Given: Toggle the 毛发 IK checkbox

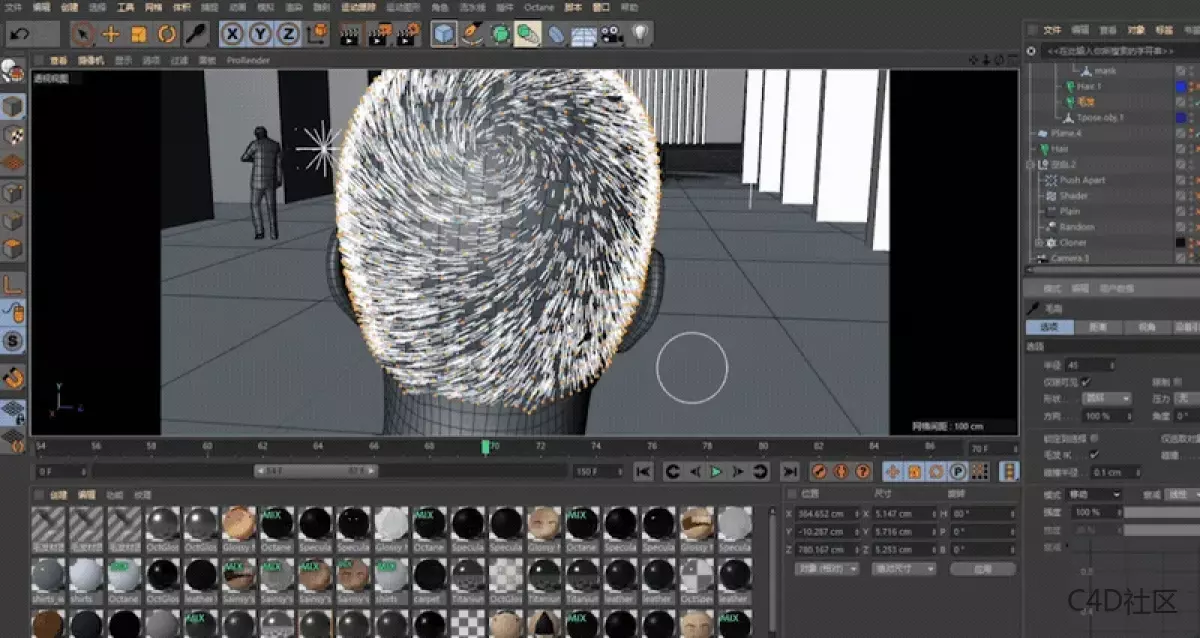Looking at the screenshot, I should pyautogui.click(x=1093, y=454).
